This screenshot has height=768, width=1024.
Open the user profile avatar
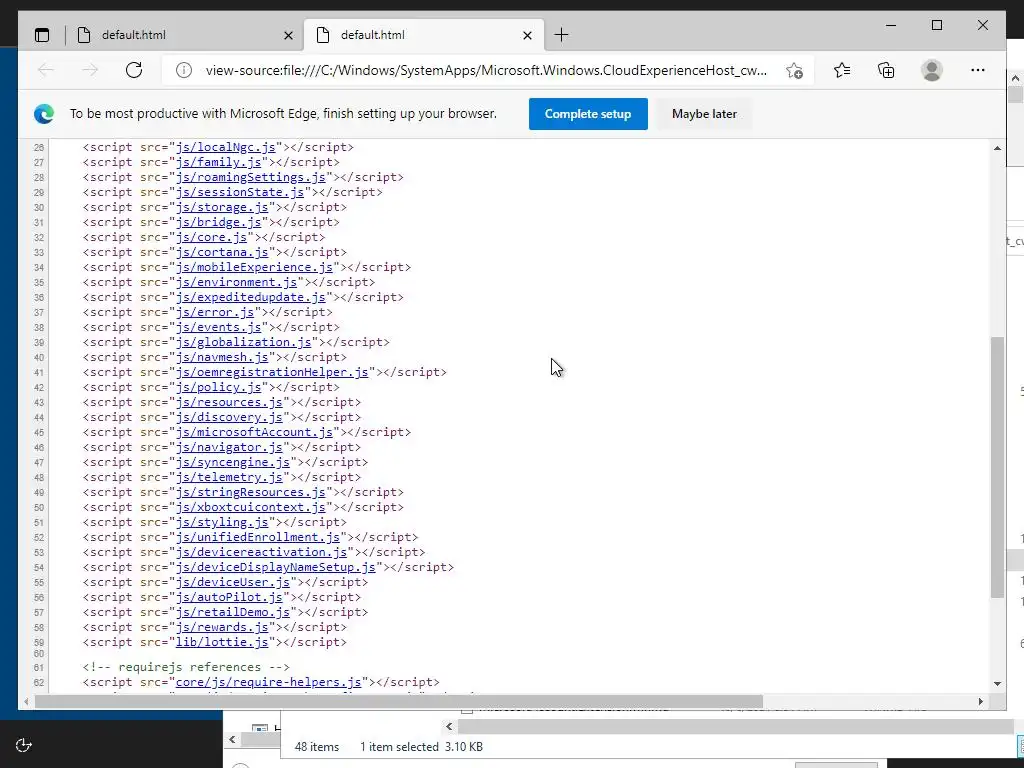click(932, 70)
